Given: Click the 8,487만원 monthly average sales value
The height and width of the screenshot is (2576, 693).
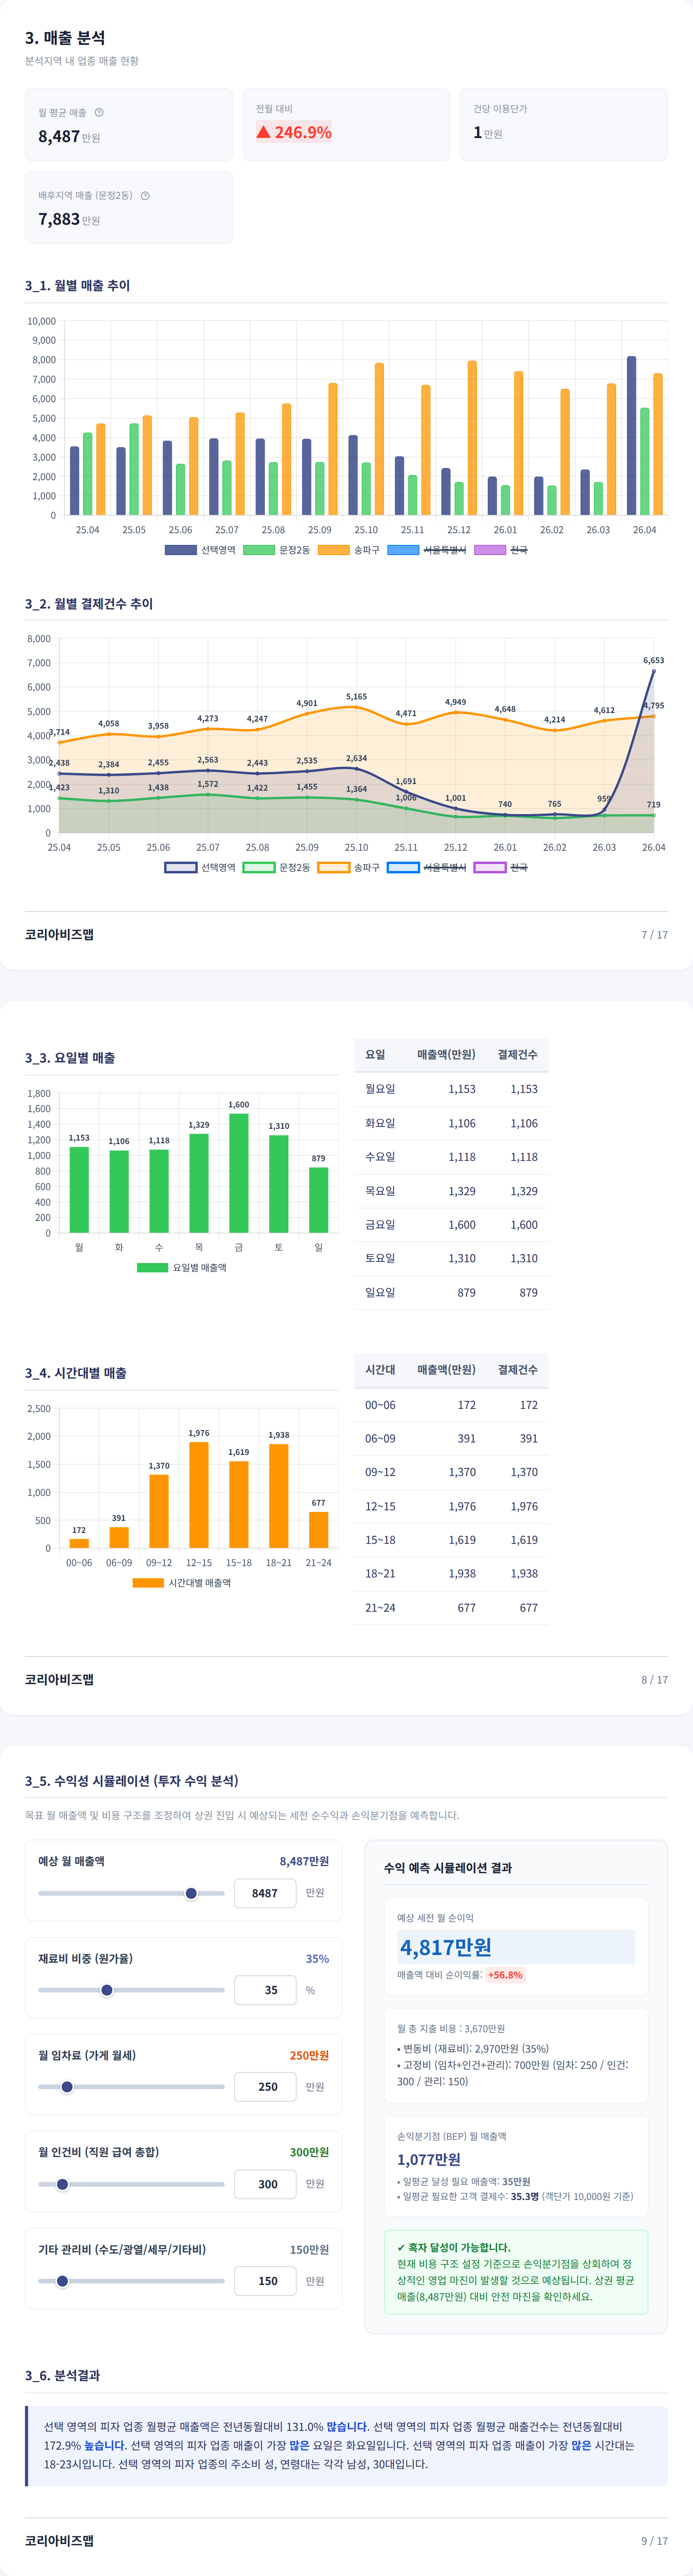Looking at the screenshot, I should [69, 136].
